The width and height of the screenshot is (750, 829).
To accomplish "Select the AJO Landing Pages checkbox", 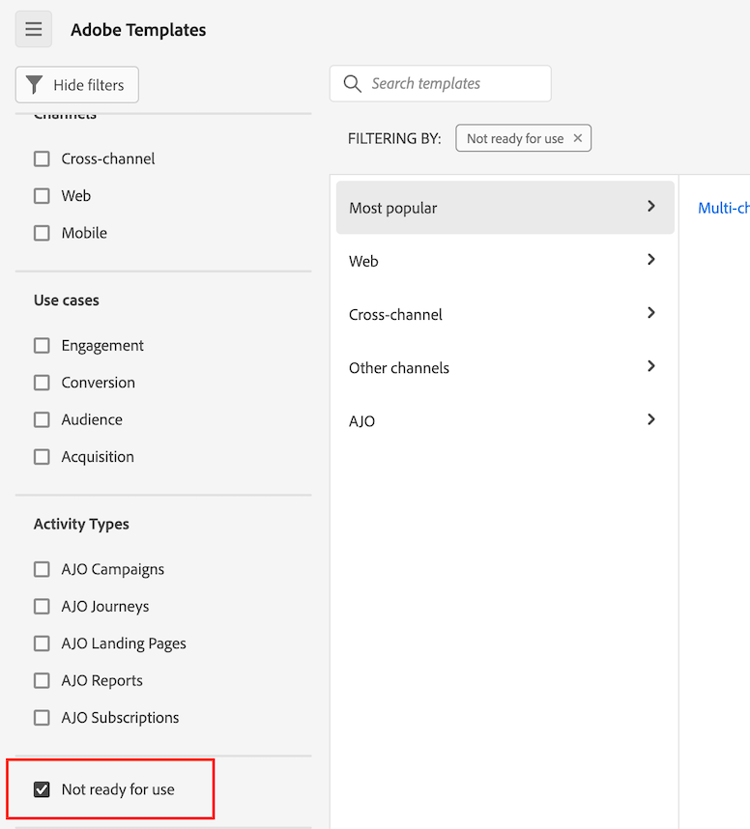I will click(x=42, y=644).
